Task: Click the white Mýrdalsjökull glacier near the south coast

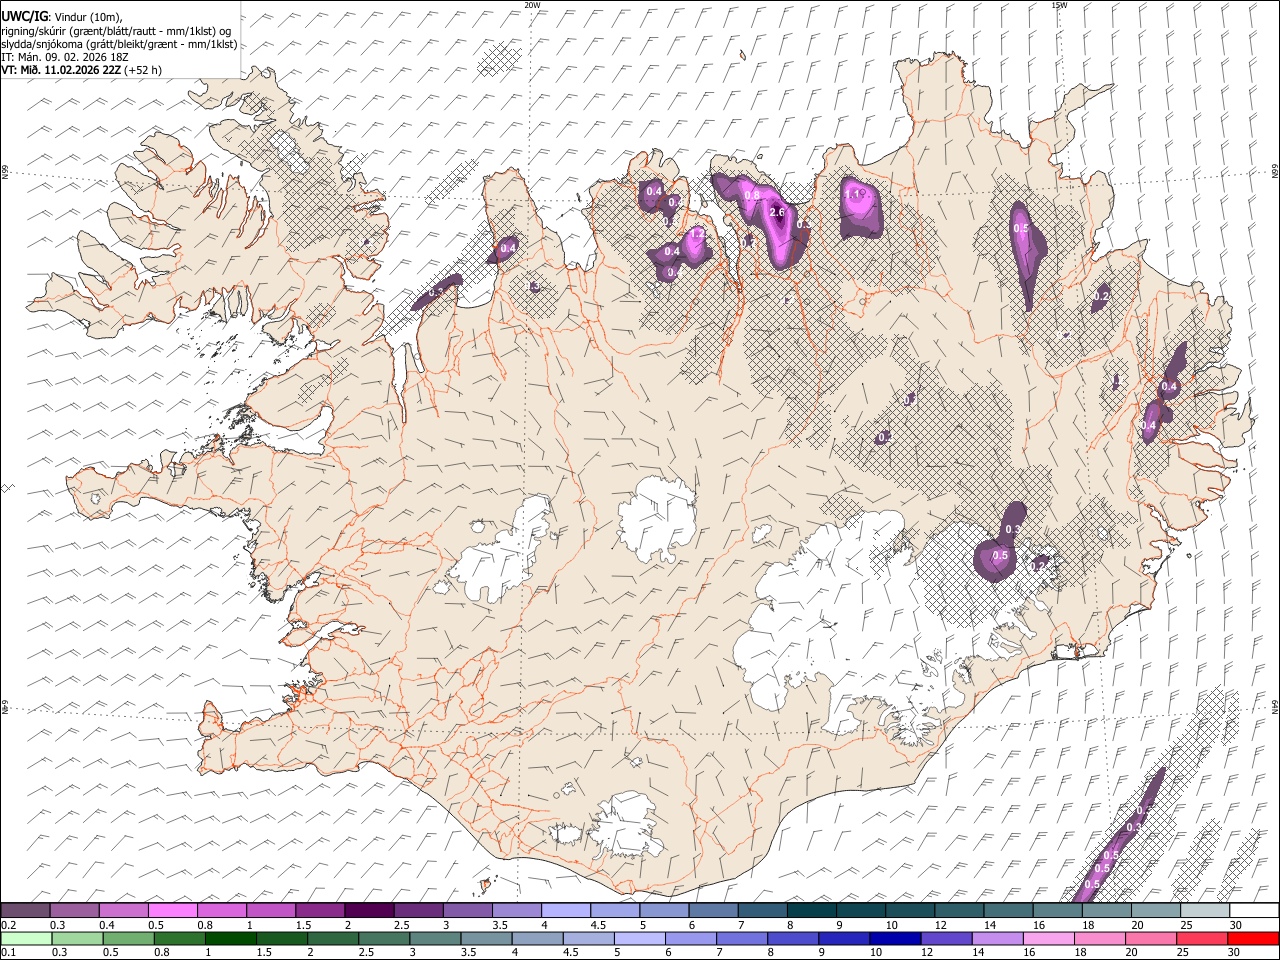Action: (x=627, y=825)
